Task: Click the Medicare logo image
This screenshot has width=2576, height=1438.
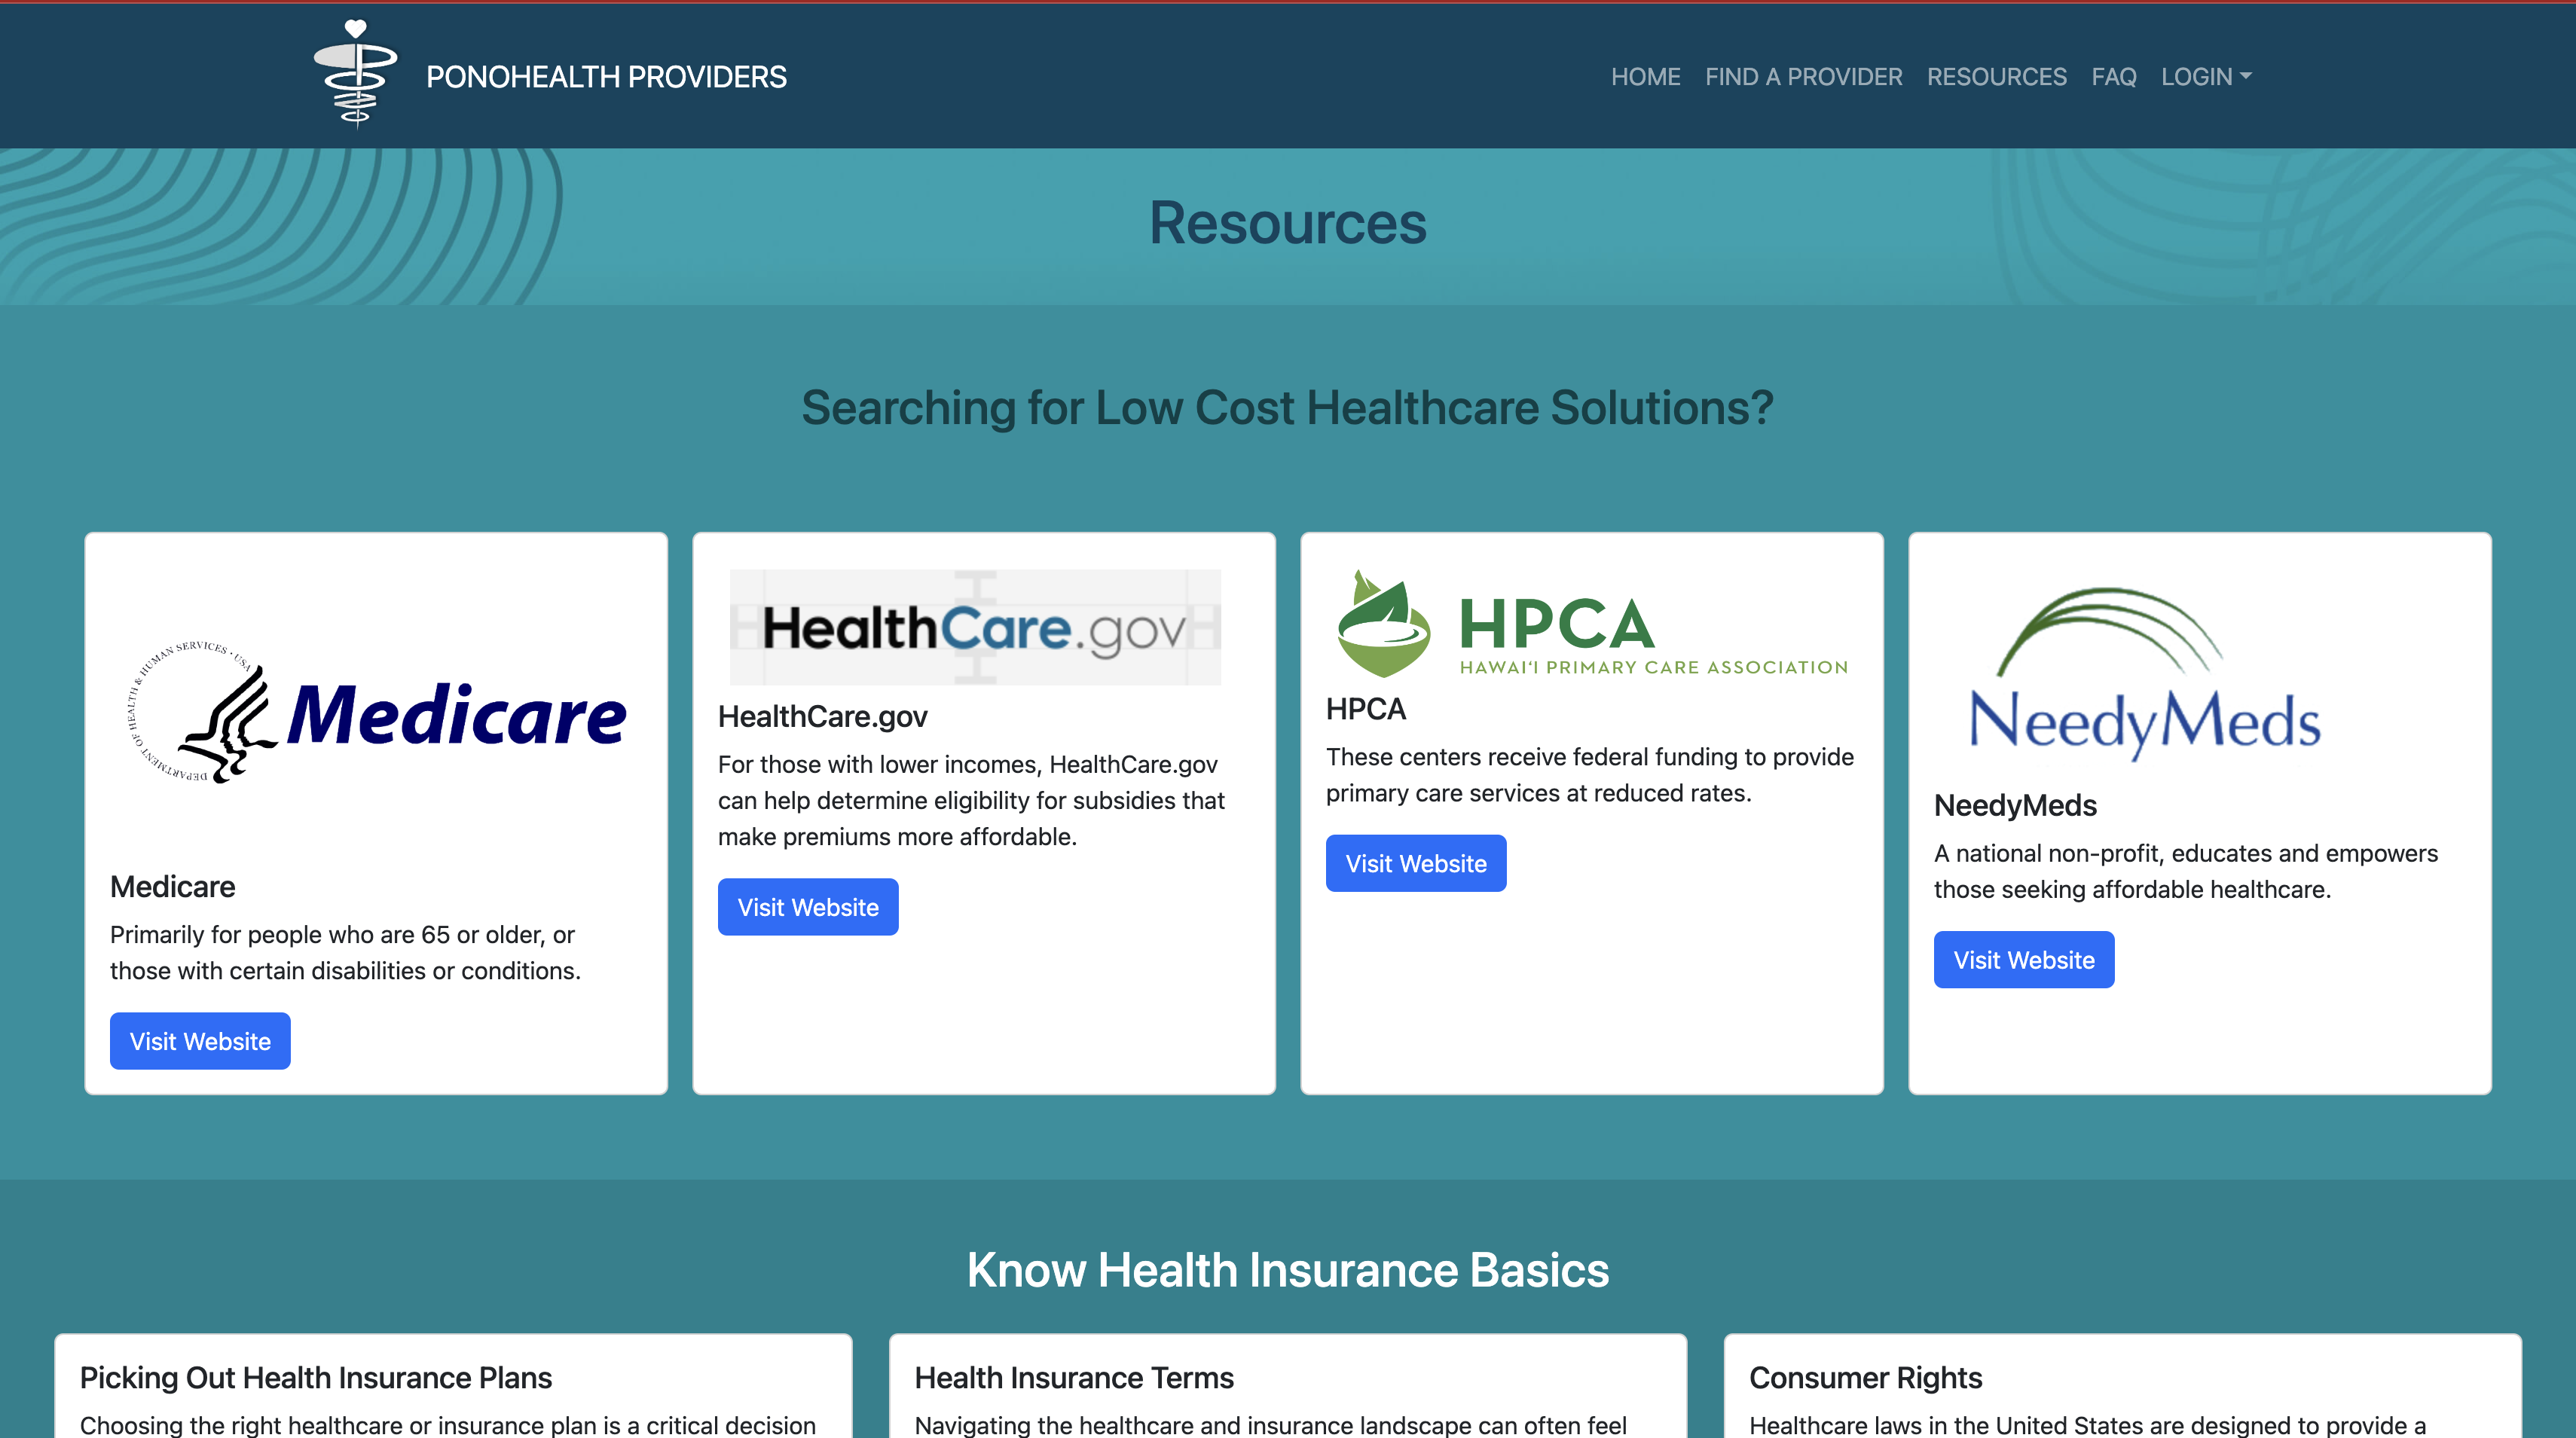Action: (x=376, y=713)
